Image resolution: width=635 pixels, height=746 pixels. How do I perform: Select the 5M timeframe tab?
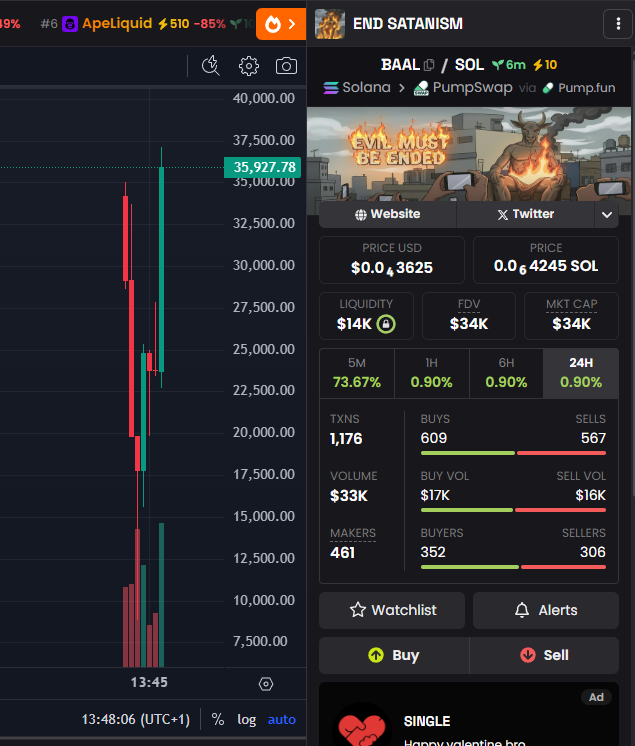(x=357, y=373)
